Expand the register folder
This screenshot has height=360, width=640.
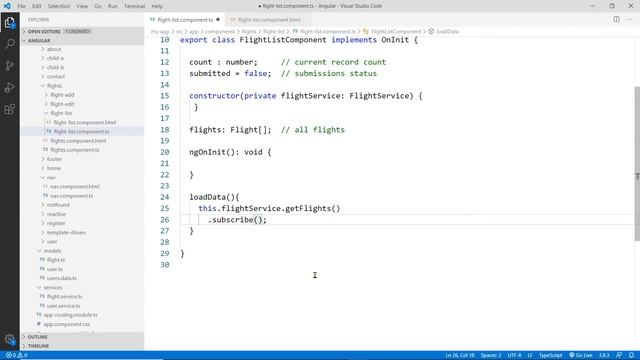56,223
